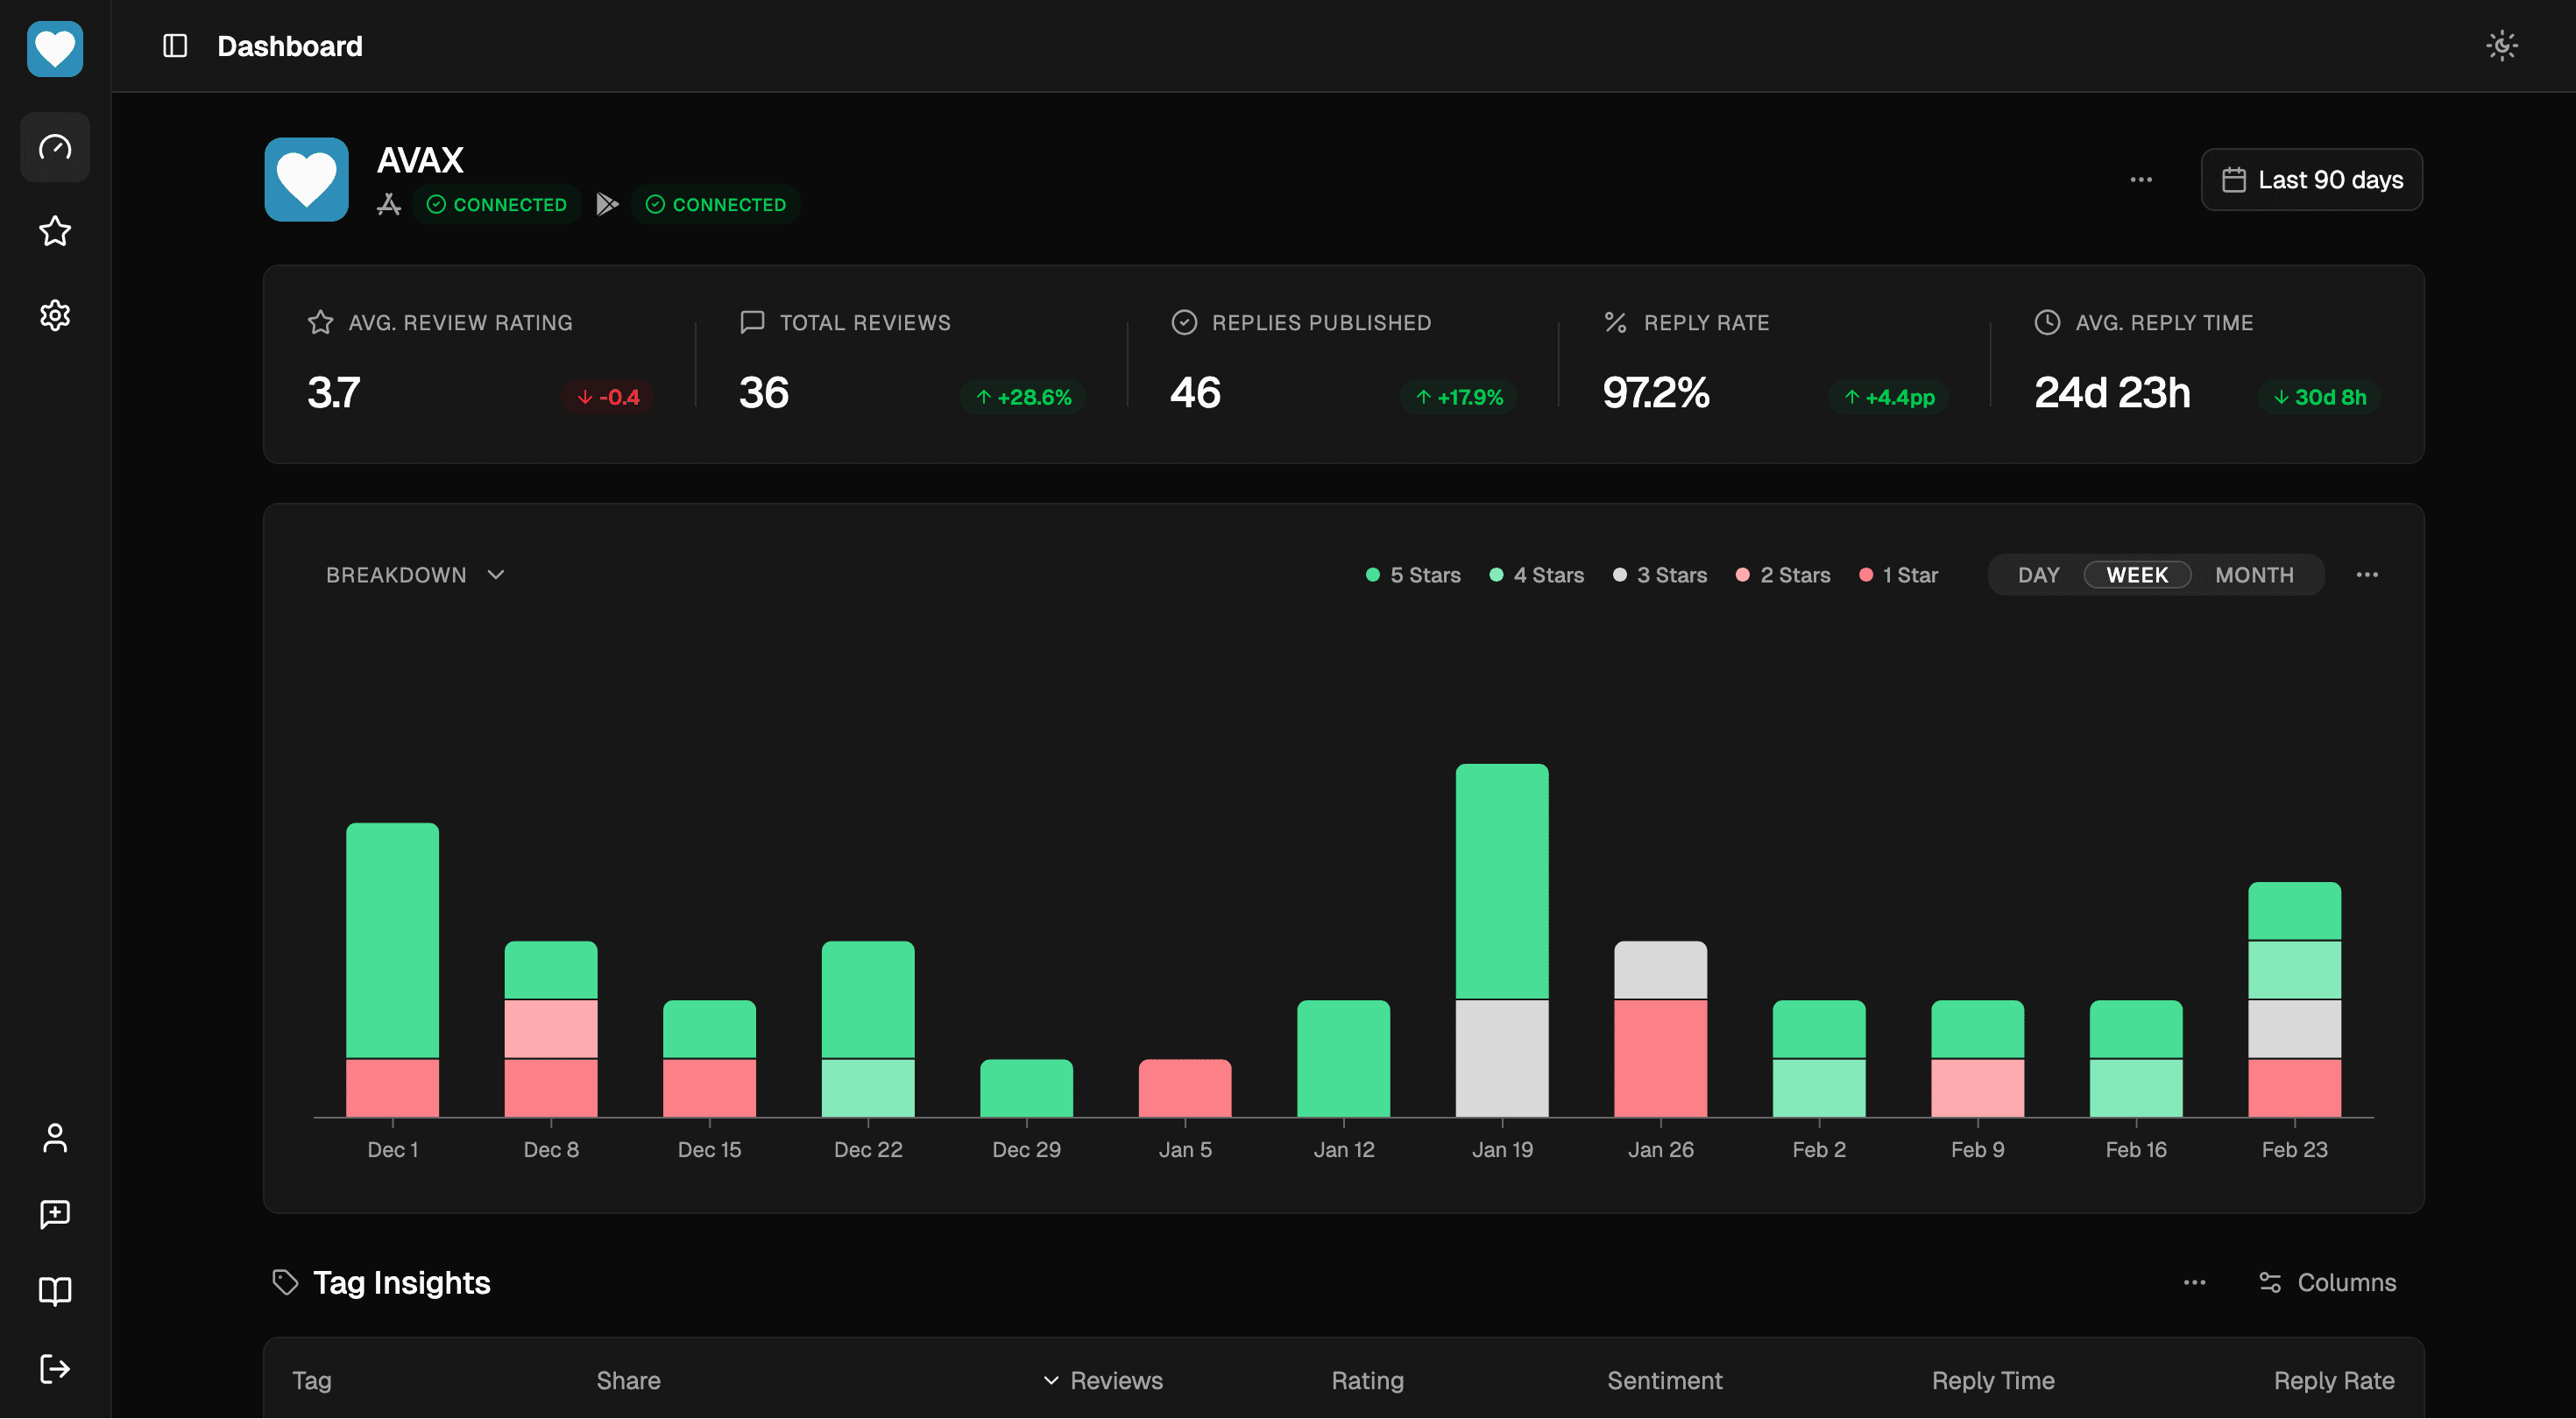Open the Last 90 days date range selector
2576x1419 pixels.
point(2311,180)
